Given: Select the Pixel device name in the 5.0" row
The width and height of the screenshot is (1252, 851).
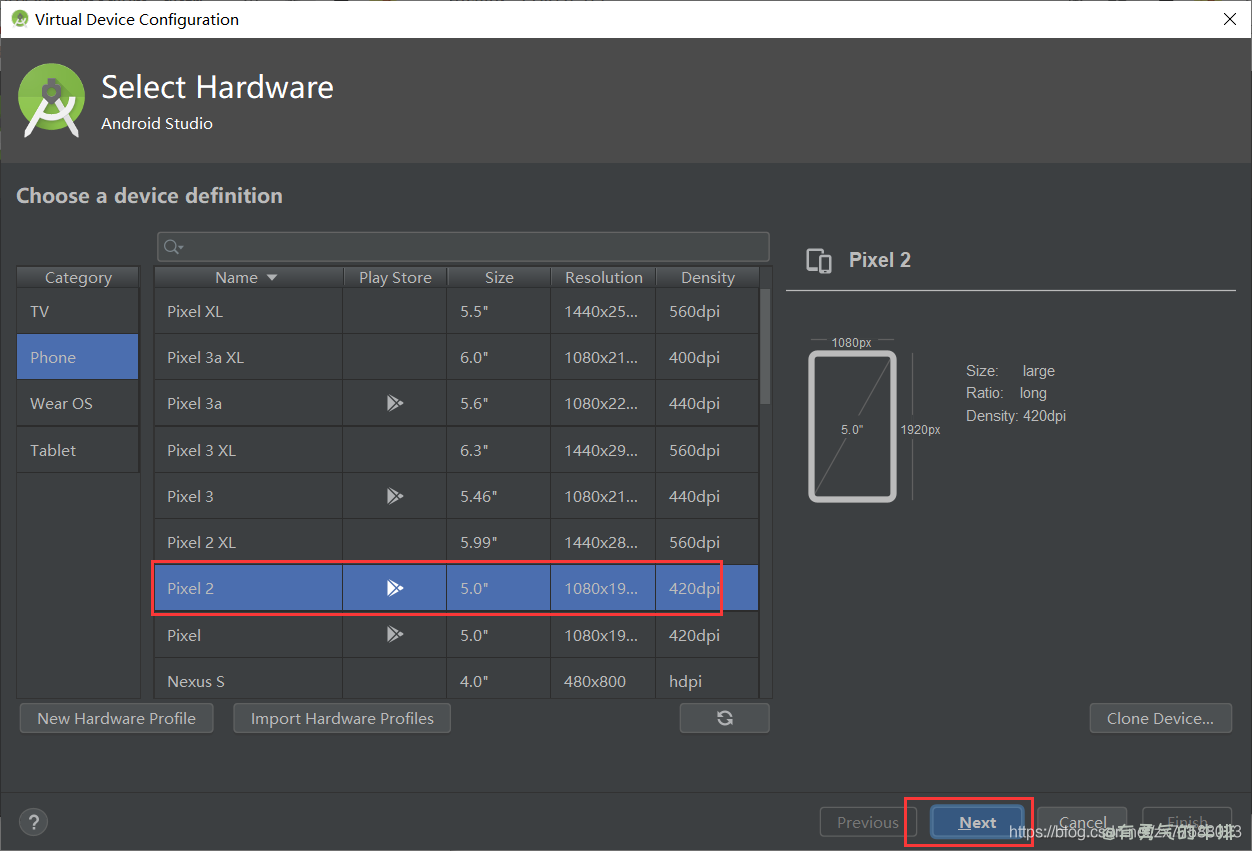Looking at the screenshot, I should [184, 635].
